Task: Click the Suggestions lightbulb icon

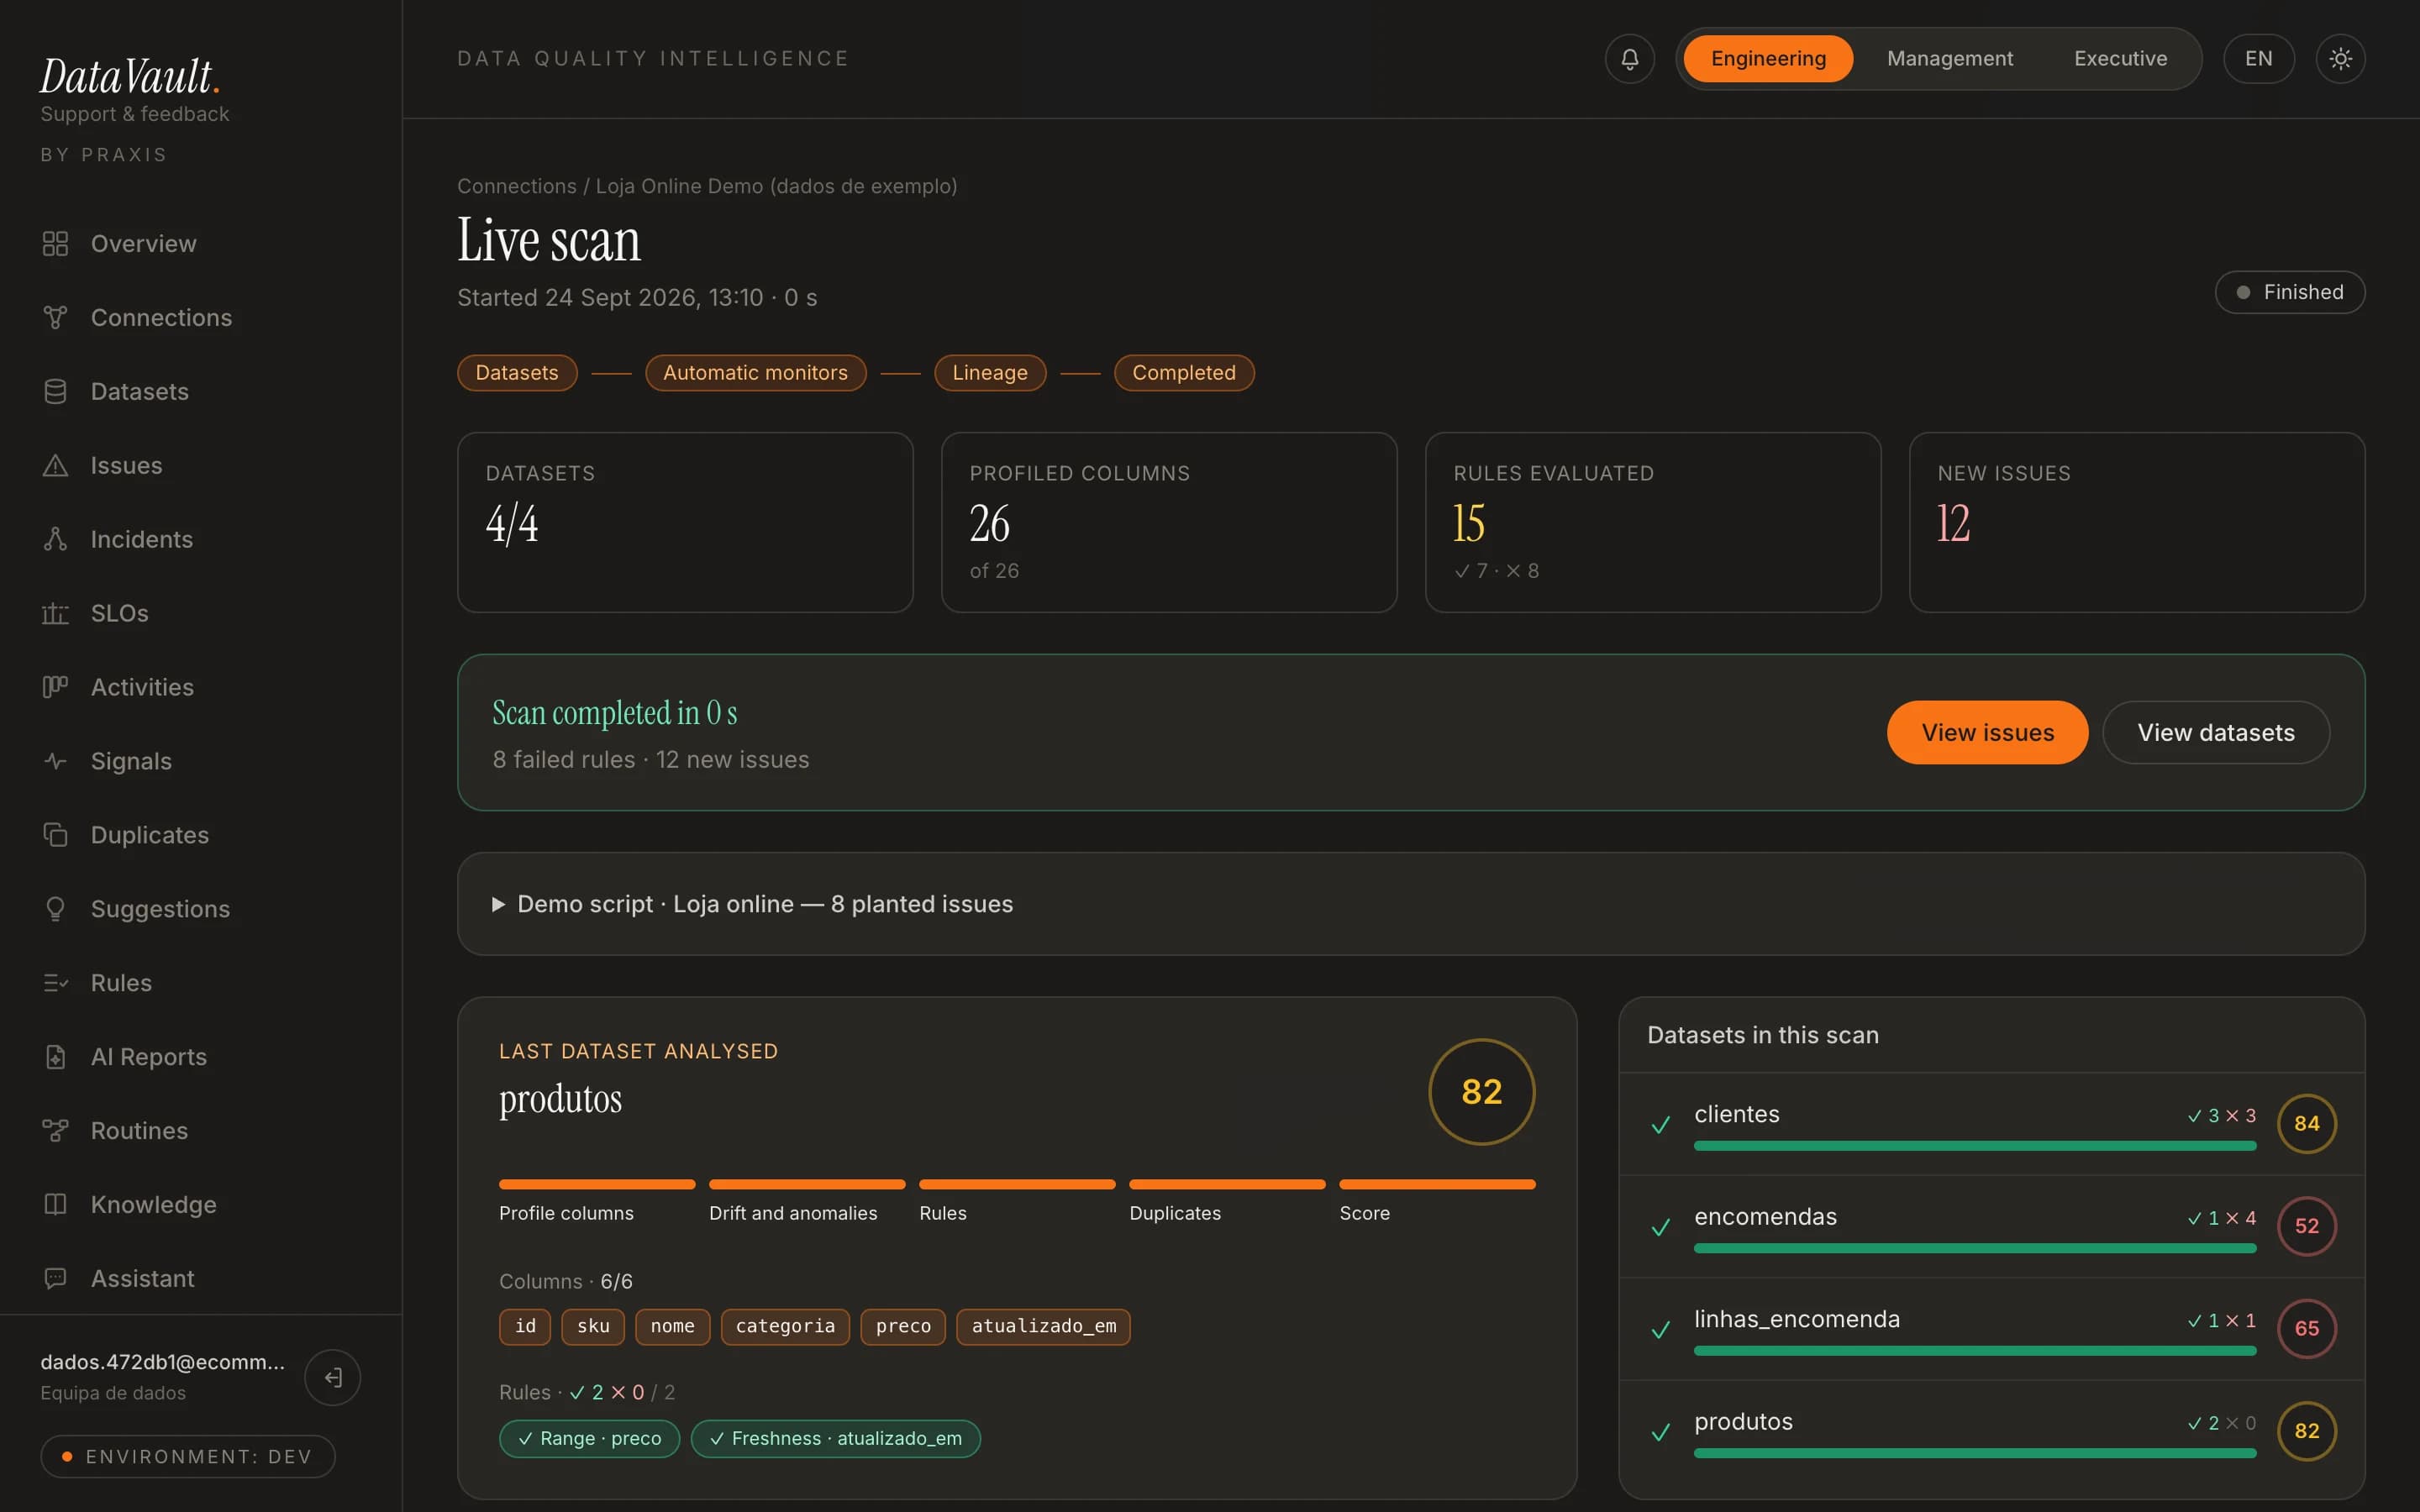Action: pyautogui.click(x=55, y=909)
